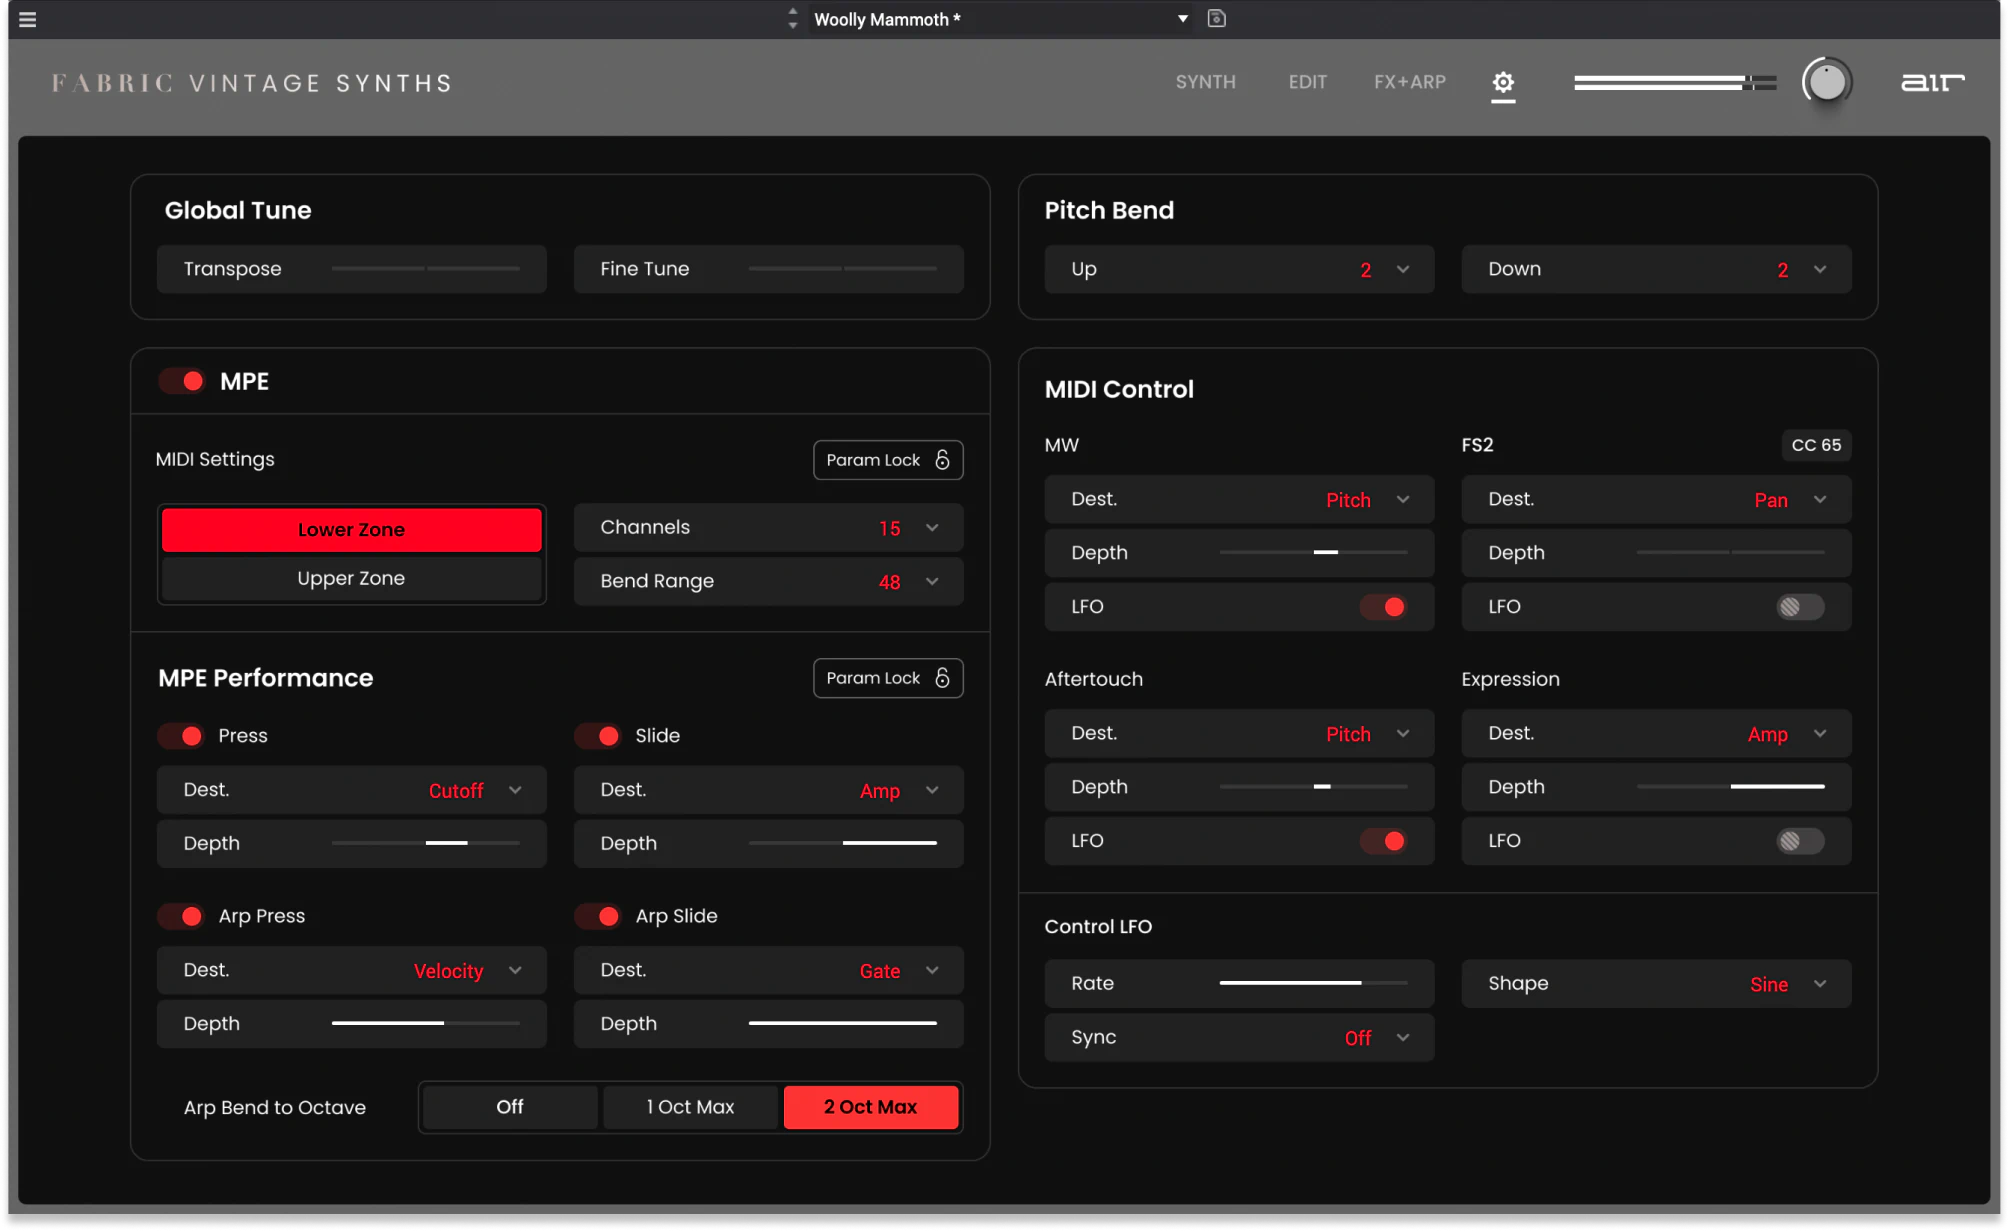This screenshot has height=1231, width=2009.
Task: Switch to the SYNTH tab
Action: click(1205, 82)
